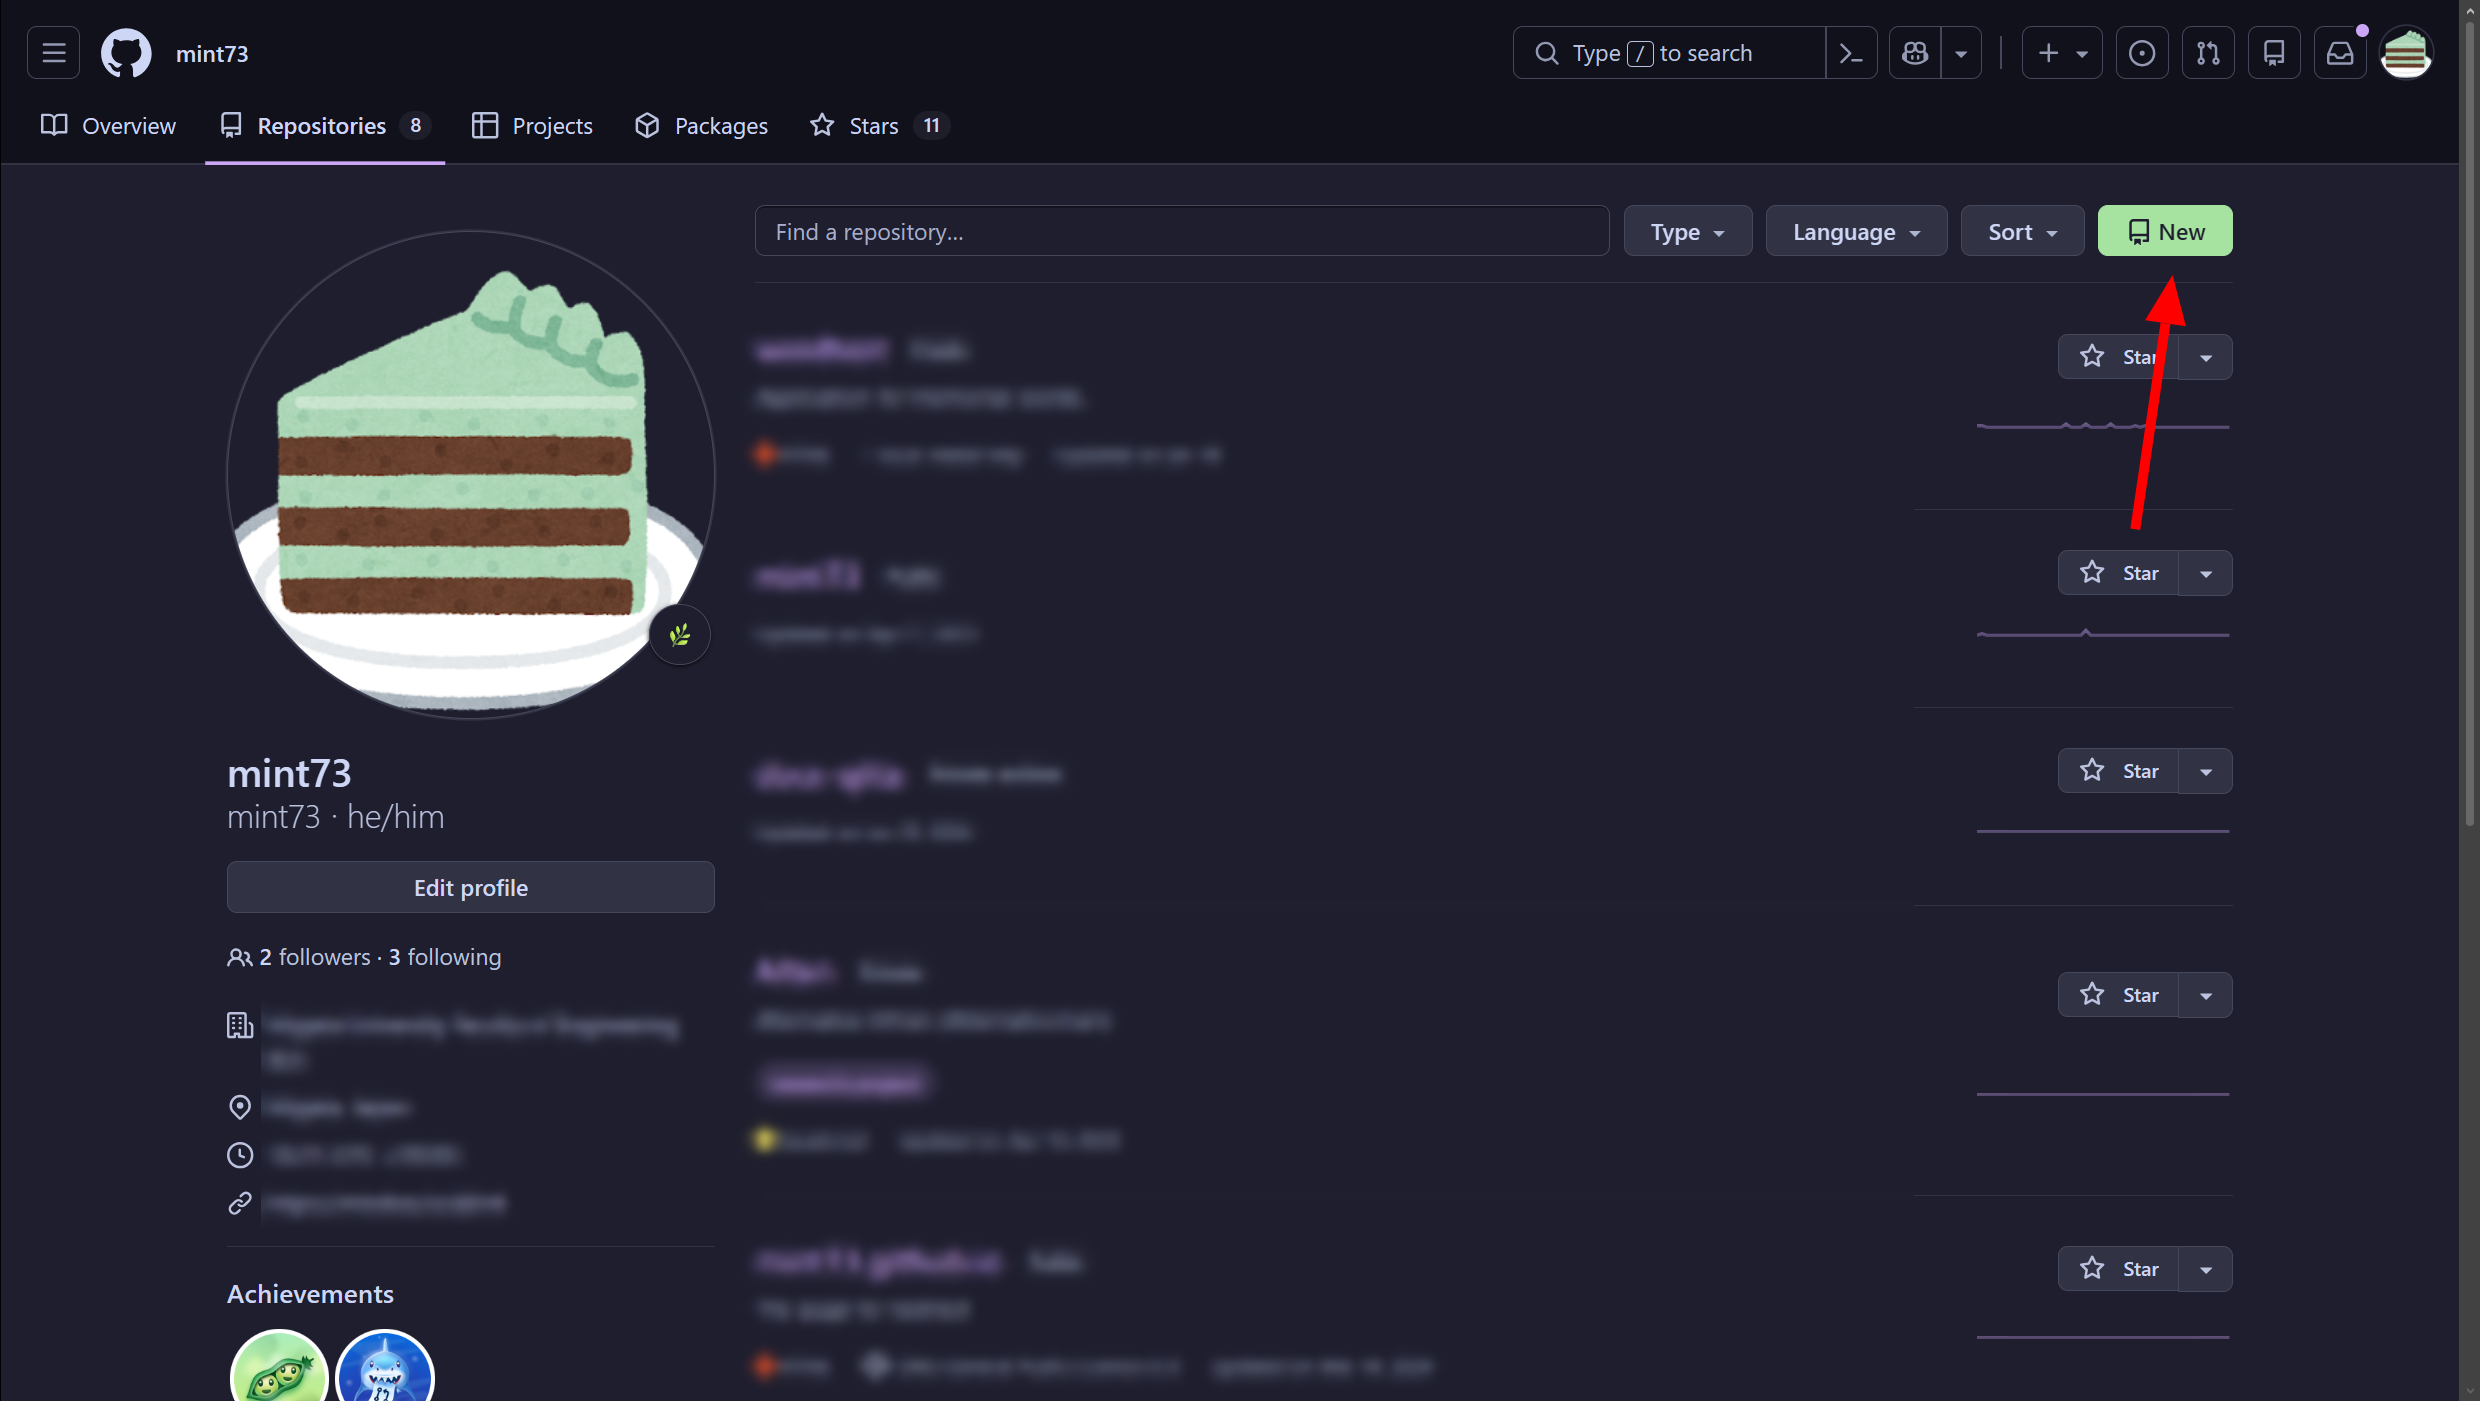Screen dimensions: 2480x1401
Task: View the 2 followers link
Action: pyautogui.click(x=315, y=957)
